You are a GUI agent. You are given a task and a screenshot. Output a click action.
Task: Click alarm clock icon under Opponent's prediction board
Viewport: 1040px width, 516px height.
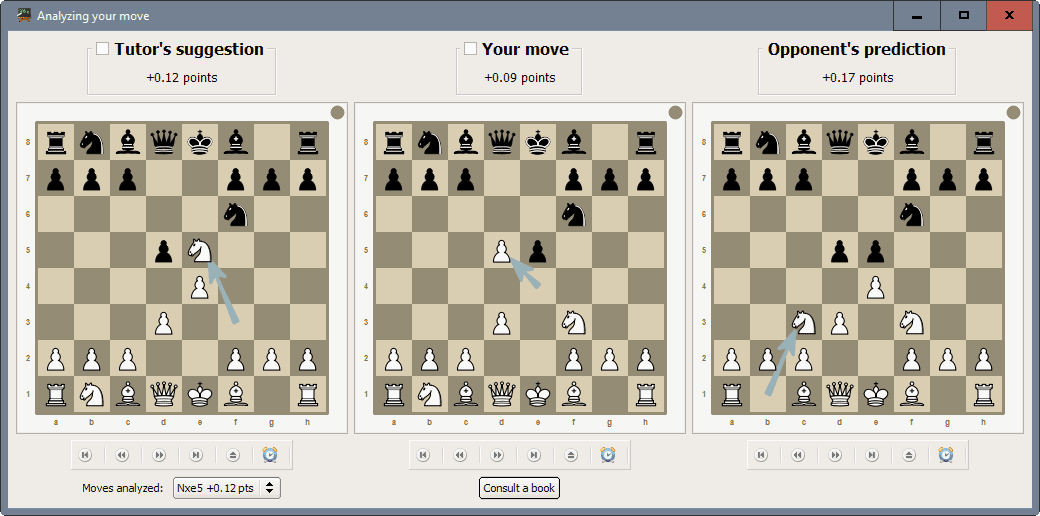click(946, 454)
